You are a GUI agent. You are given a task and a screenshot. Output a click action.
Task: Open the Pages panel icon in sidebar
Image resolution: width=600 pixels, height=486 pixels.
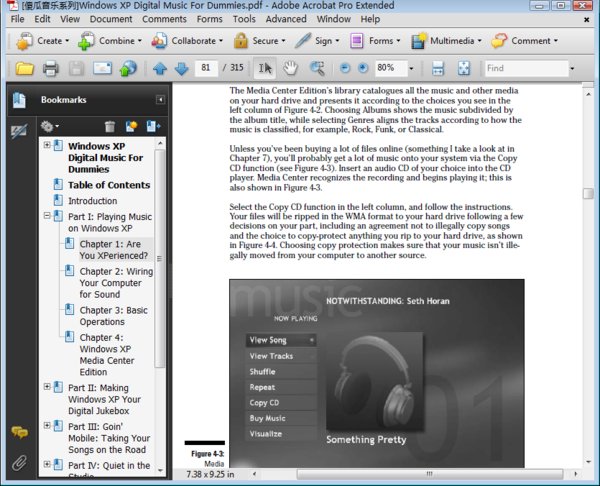pyautogui.click(x=19, y=100)
